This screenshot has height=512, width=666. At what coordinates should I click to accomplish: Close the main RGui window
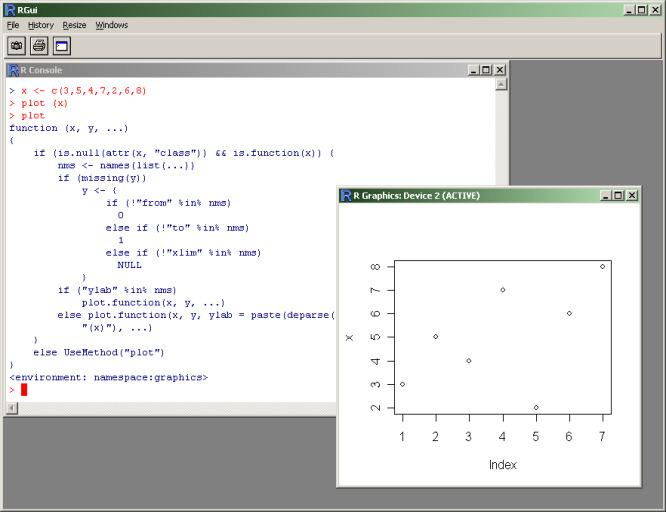point(655,10)
